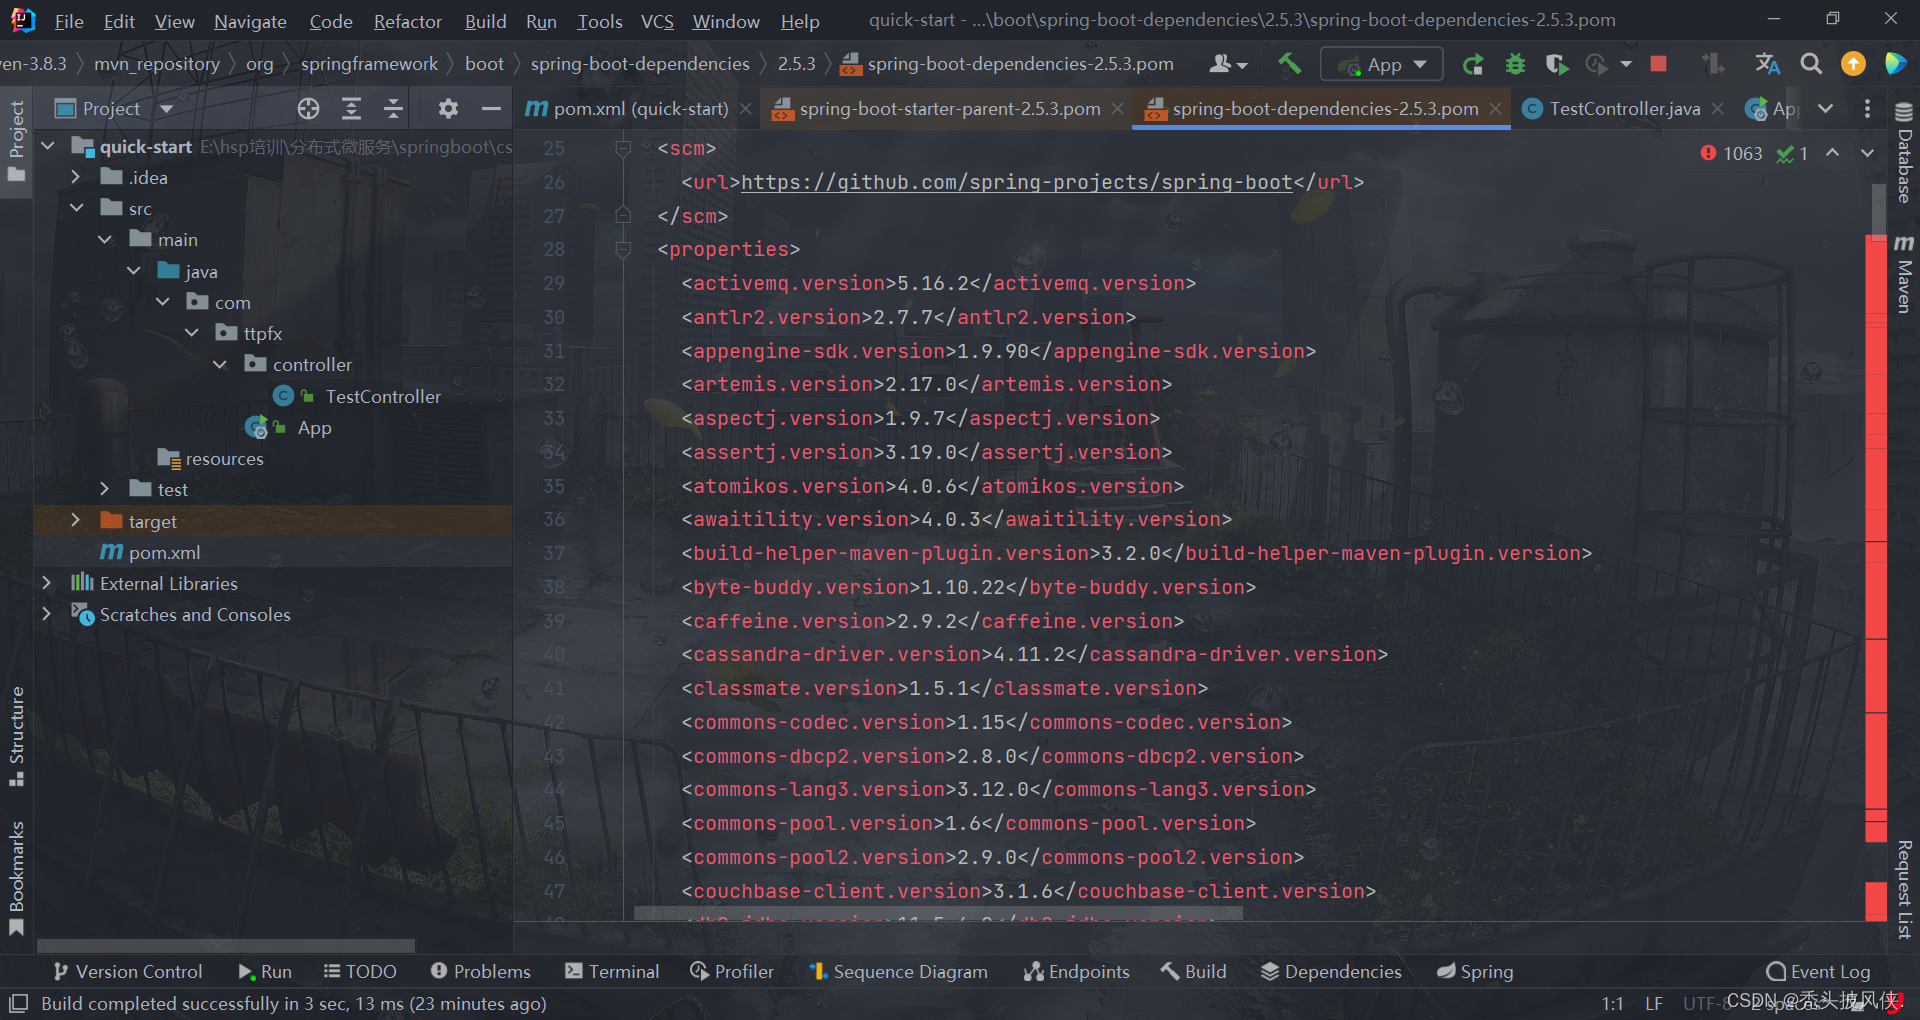1920x1020 pixels.
Task: Open the Translate plugin icon
Action: pyautogui.click(x=1768, y=64)
